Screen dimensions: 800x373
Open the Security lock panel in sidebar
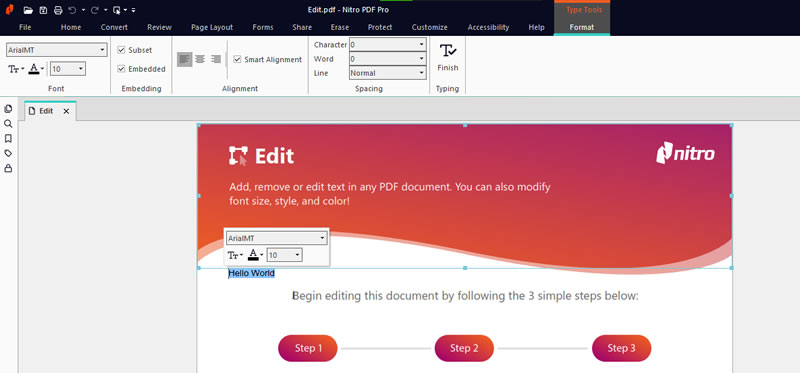coord(8,168)
